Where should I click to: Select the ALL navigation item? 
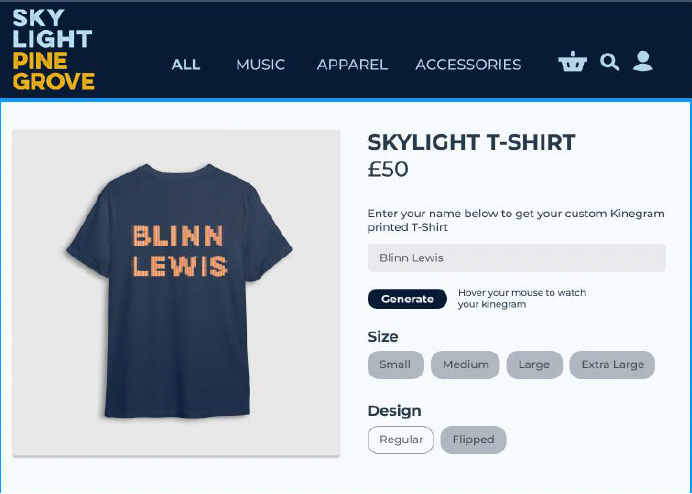[186, 64]
